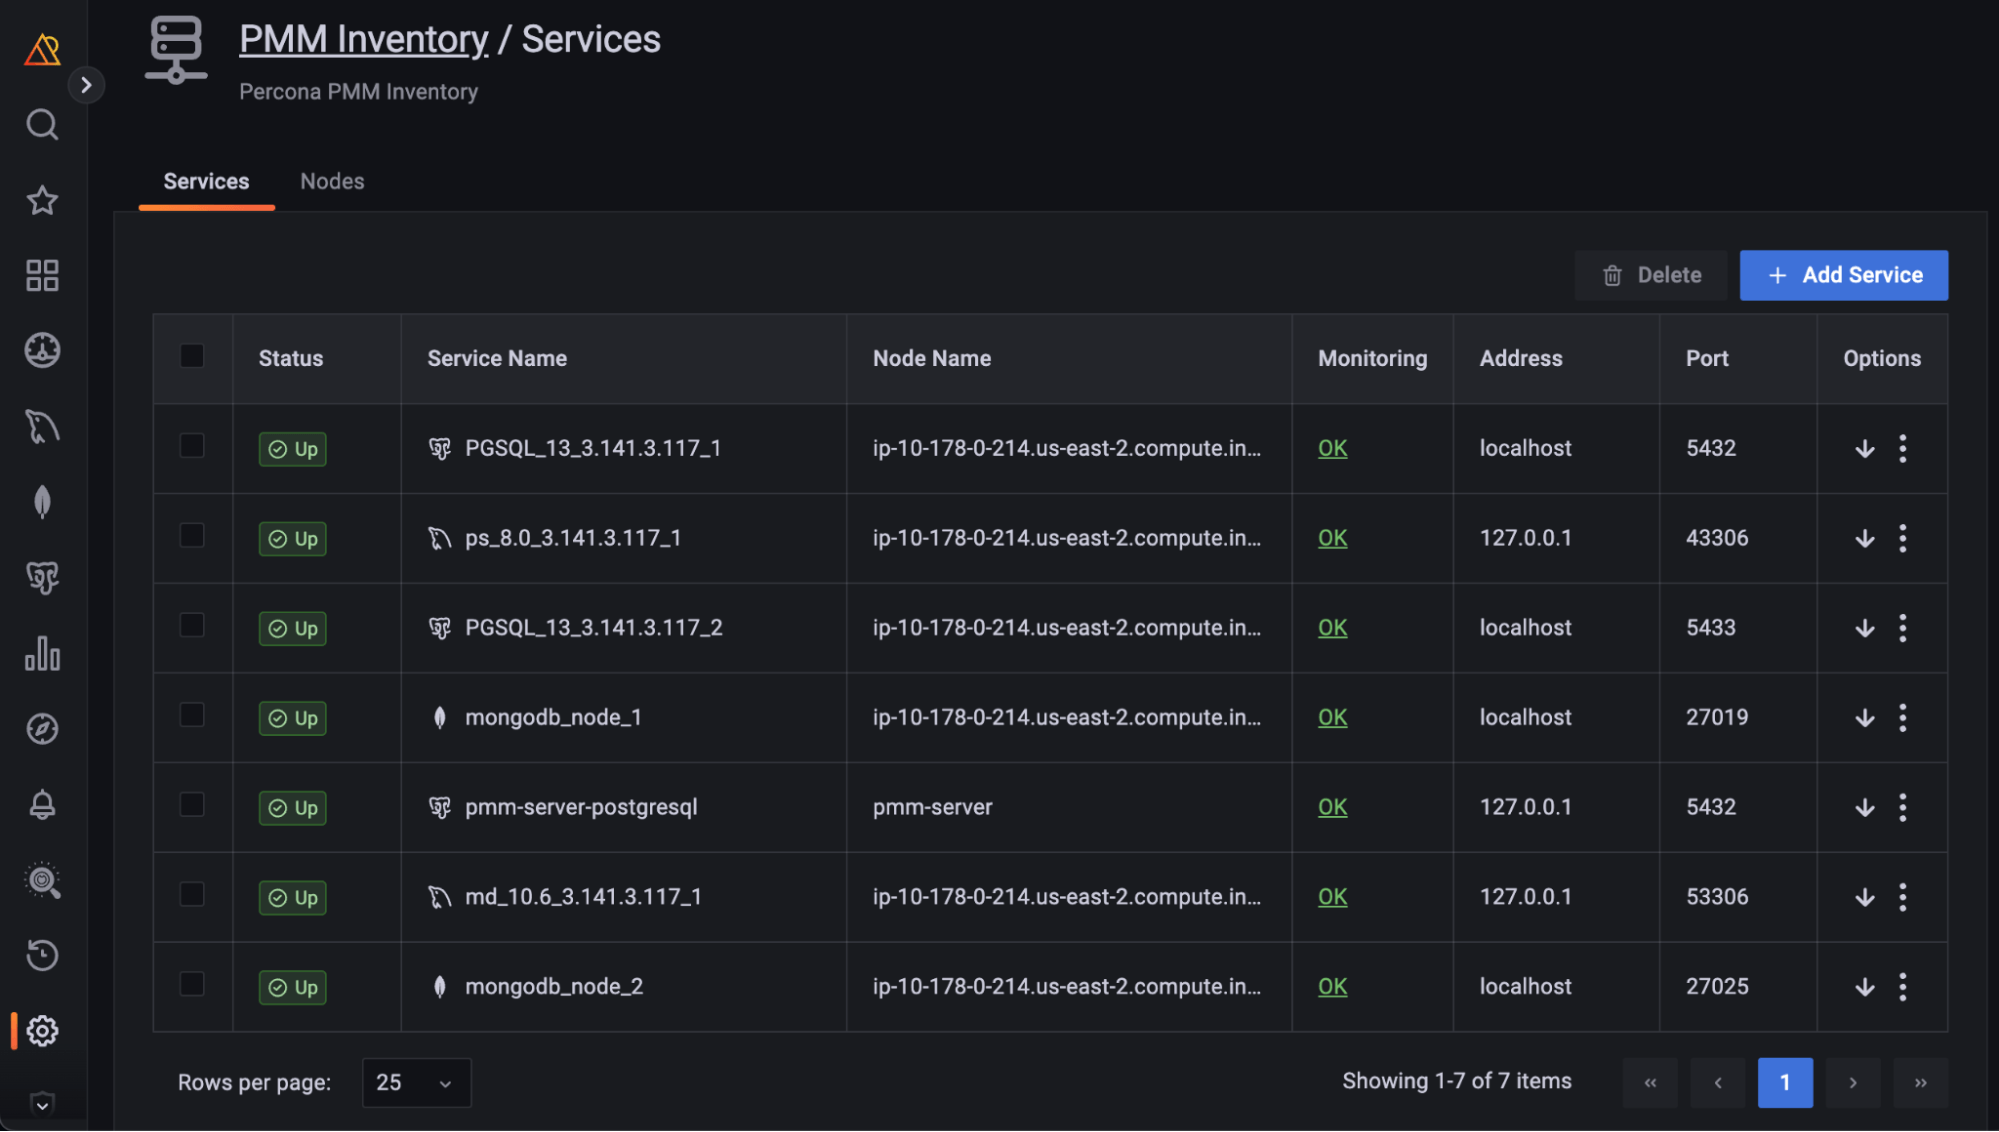The width and height of the screenshot is (1999, 1132).
Task: Click page 1 in the pagination control
Action: click(1785, 1082)
